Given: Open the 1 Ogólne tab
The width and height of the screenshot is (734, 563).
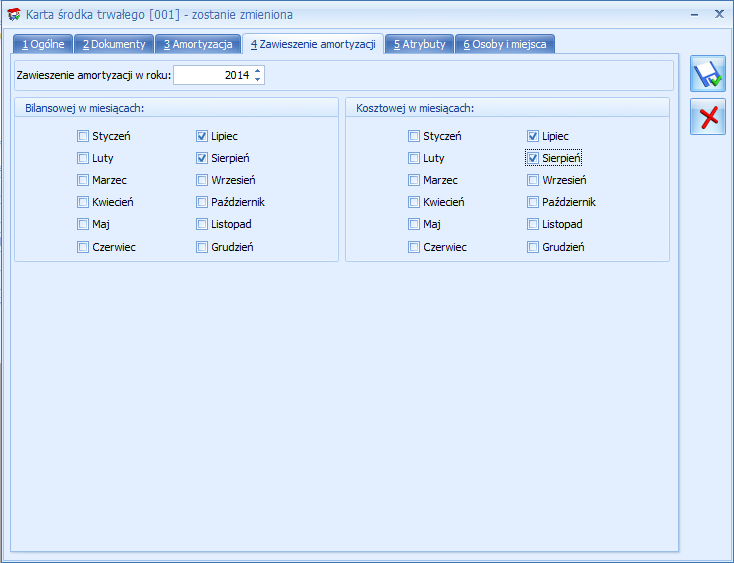Looking at the screenshot, I should 43,44.
